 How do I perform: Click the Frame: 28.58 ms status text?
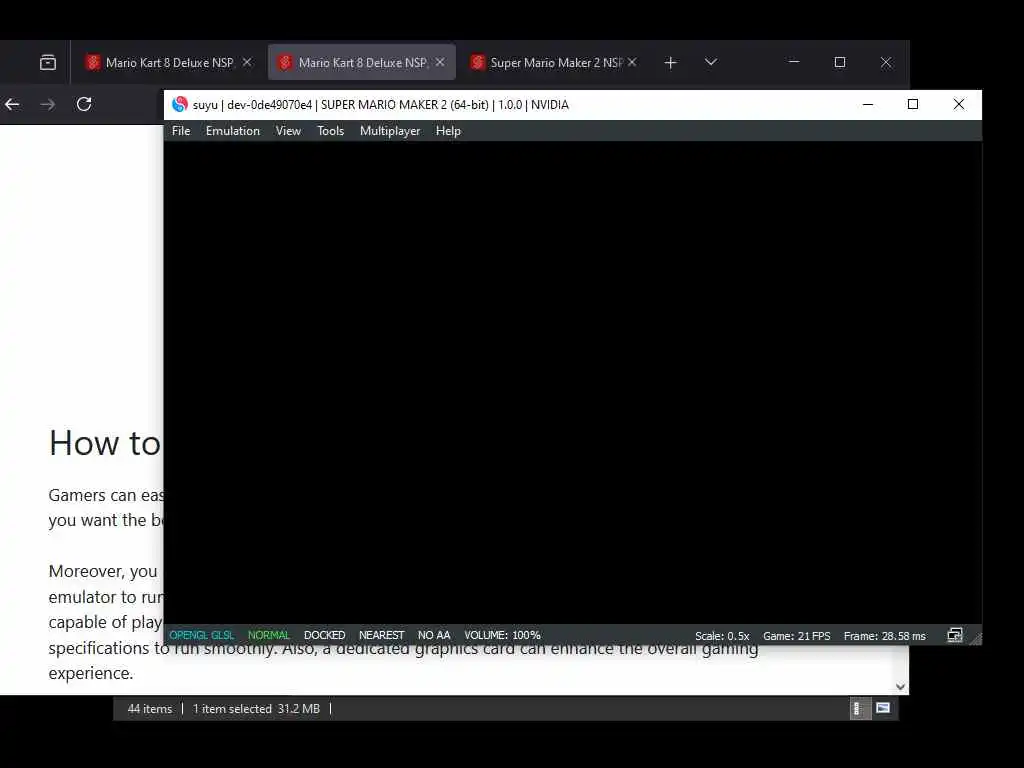tap(884, 635)
